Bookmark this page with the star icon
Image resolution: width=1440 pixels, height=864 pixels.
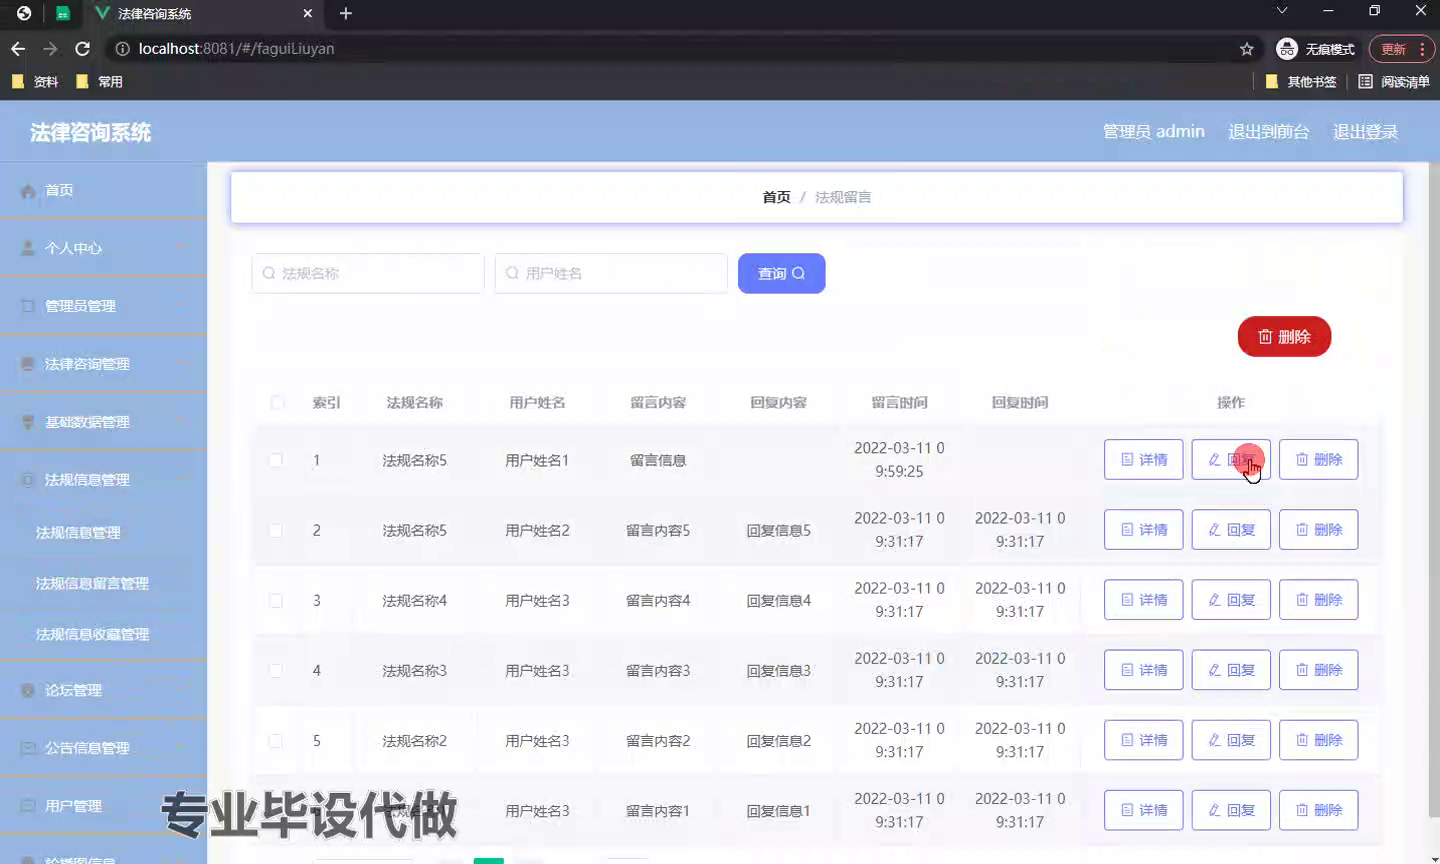pyautogui.click(x=1247, y=49)
